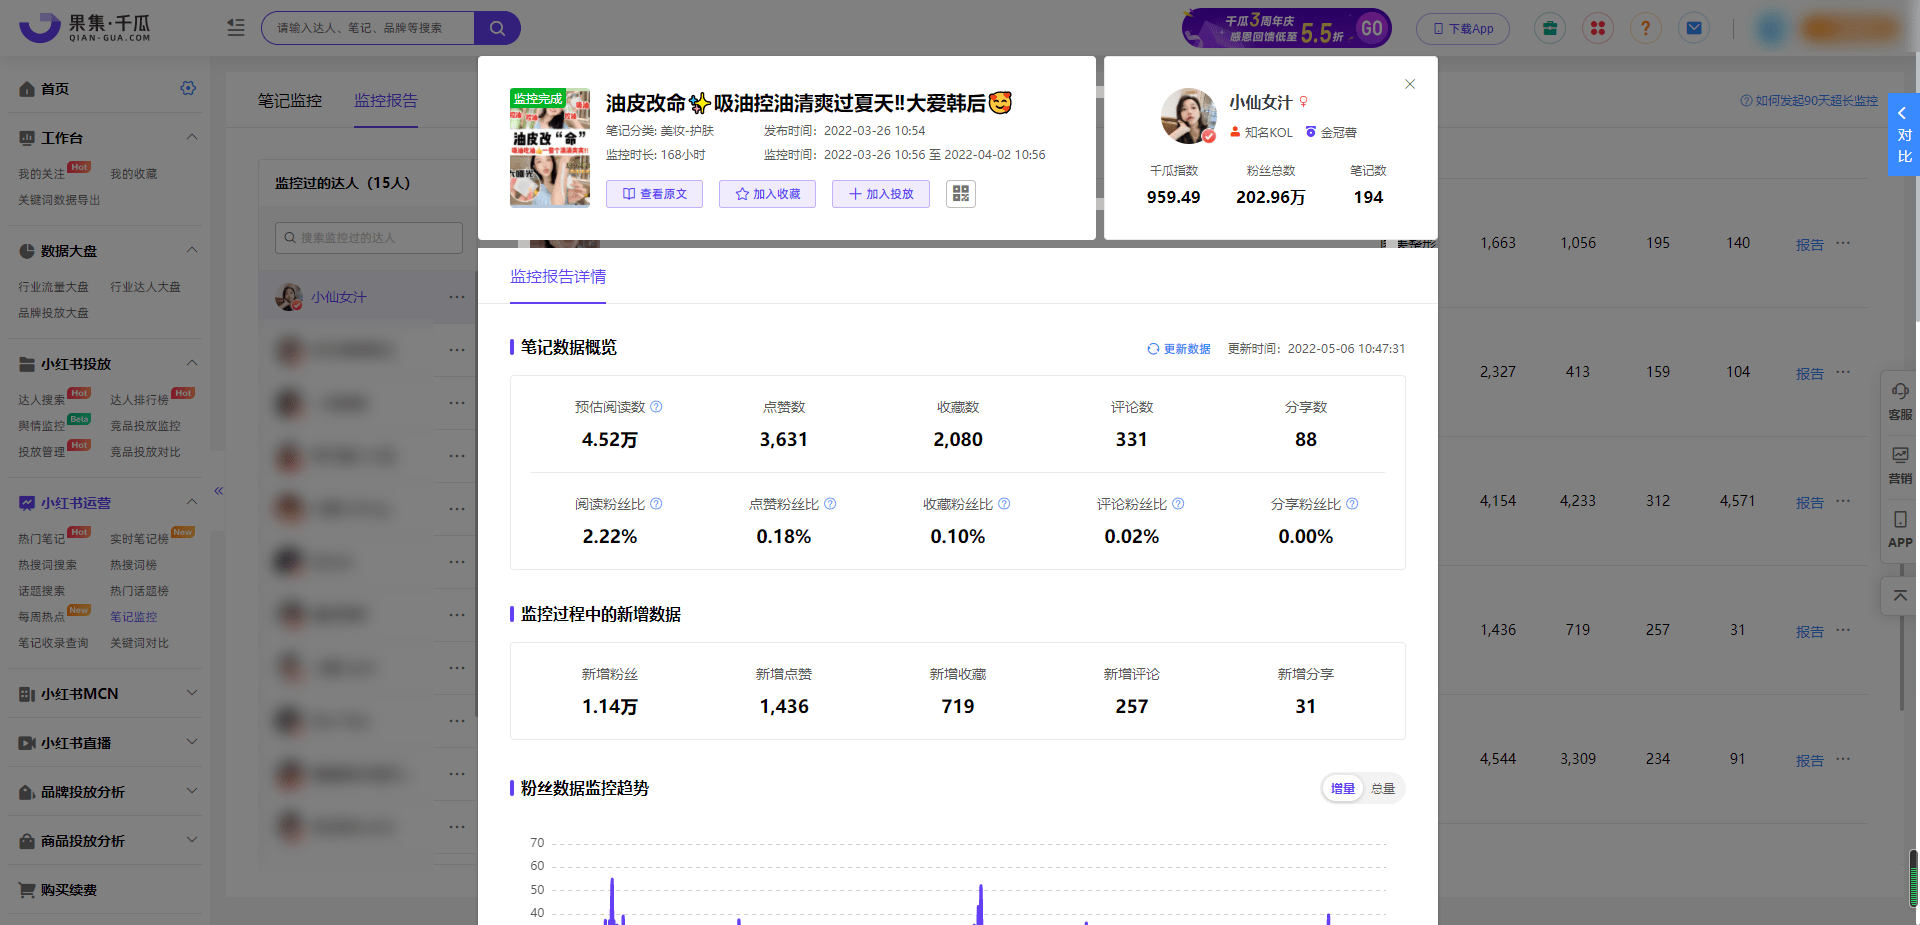Click the 查看原文 button

654,194
